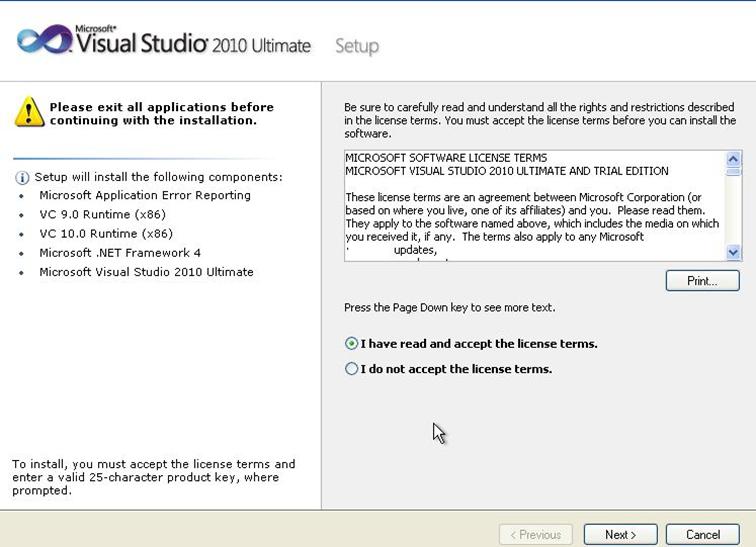Image resolution: width=756 pixels, height=547 pixels.
Task: Select 'I do not accept the license terms'
Action: (x=351, y=369)
